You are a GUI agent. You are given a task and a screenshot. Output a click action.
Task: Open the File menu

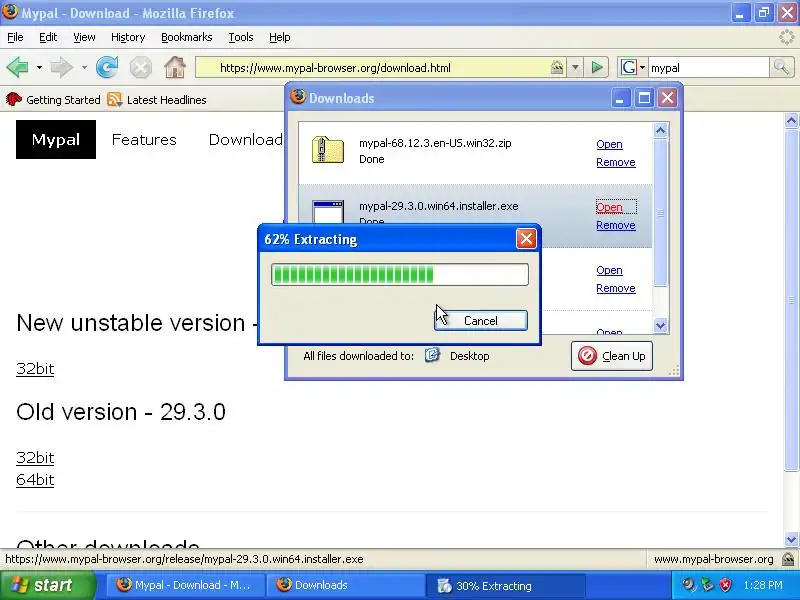[15, 37]
